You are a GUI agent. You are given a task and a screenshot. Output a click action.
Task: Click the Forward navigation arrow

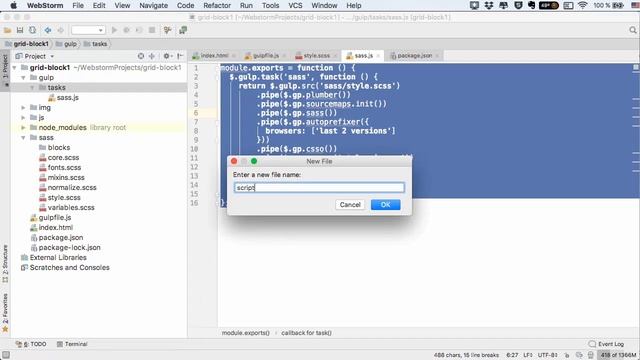click(x=60, y=30)
